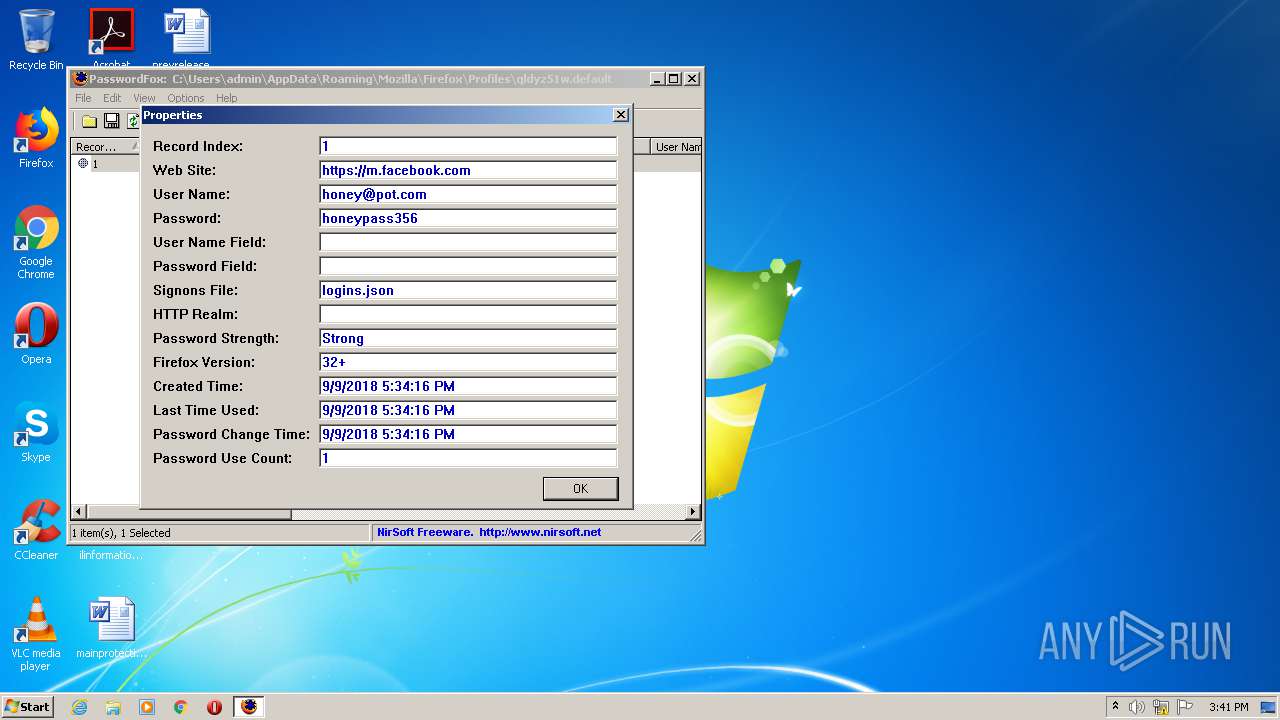Click the '1 item(s), 1 Selected' status text
This screenshot has height=720, width=1280.
121,533
